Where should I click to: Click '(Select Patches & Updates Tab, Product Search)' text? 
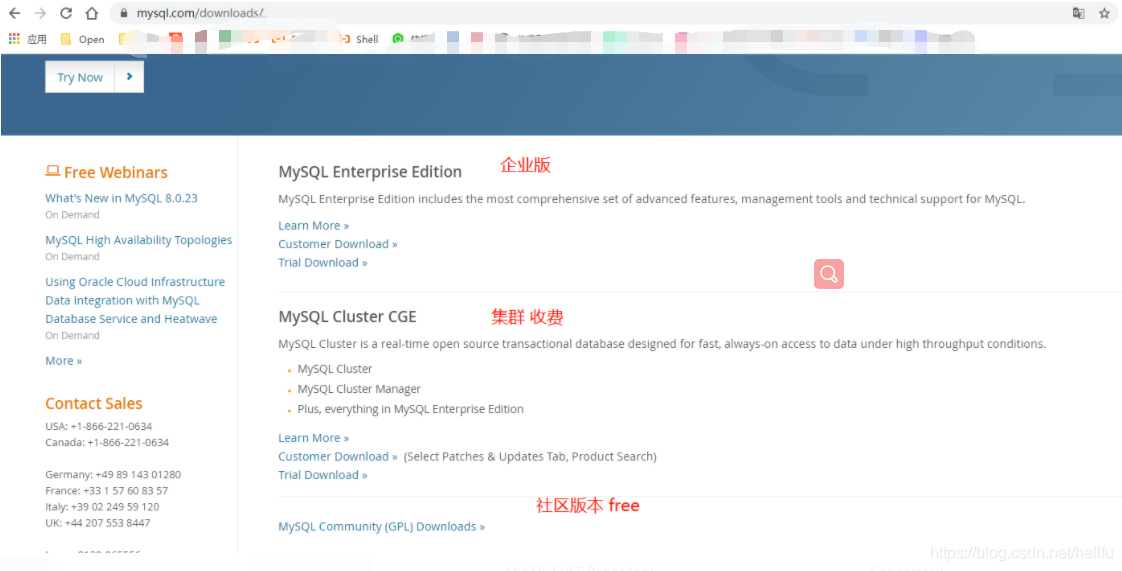point(530,457)
